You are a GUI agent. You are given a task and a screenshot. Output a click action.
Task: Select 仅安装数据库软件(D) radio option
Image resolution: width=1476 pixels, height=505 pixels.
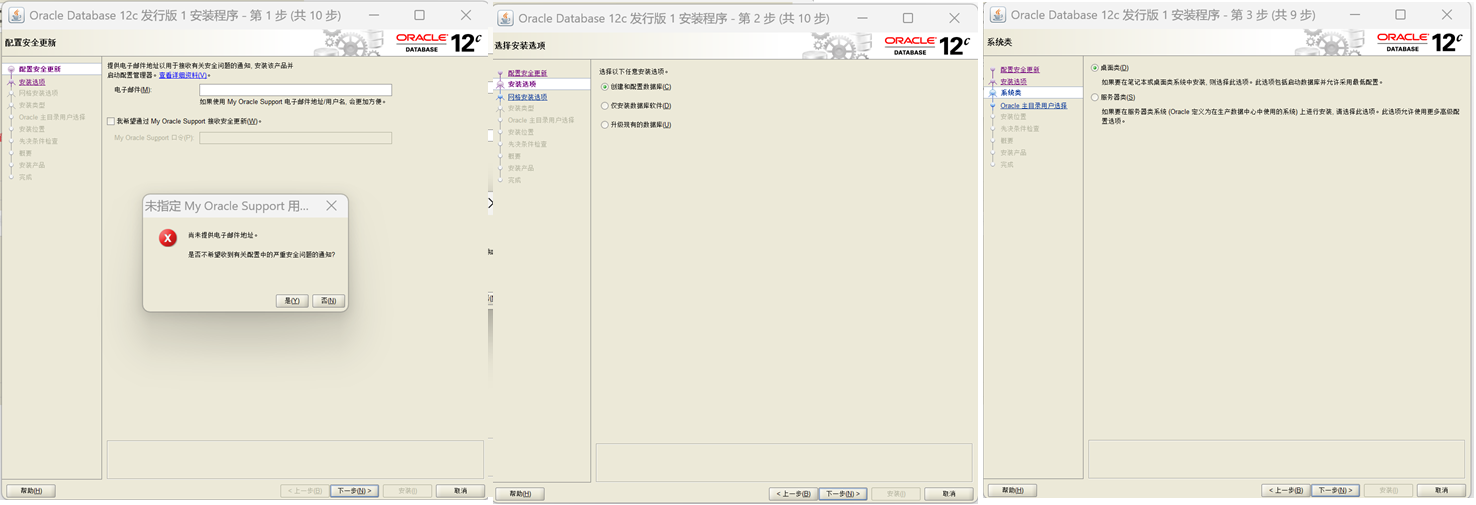tap(605, 106)
